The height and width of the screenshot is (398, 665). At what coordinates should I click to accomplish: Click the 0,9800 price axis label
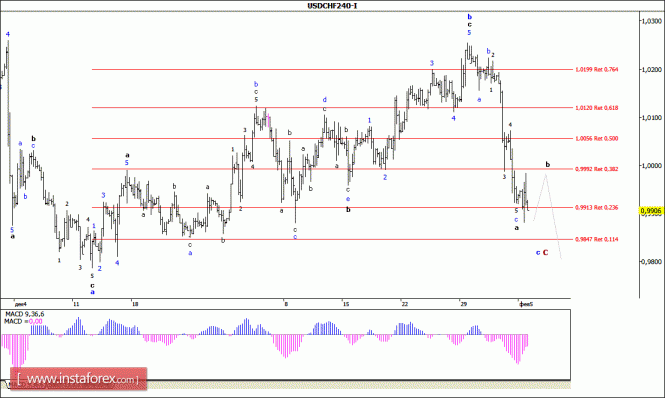(653, 262)
